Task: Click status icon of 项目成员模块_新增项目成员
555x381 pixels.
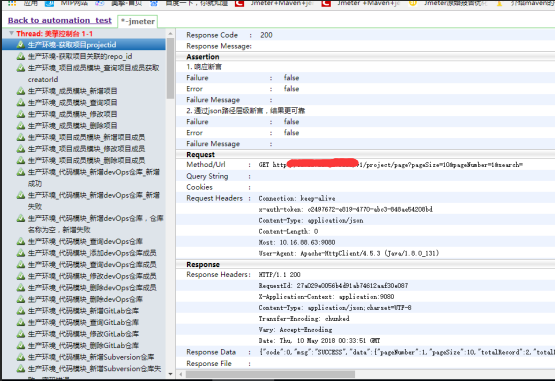Action: pos(21,137)
